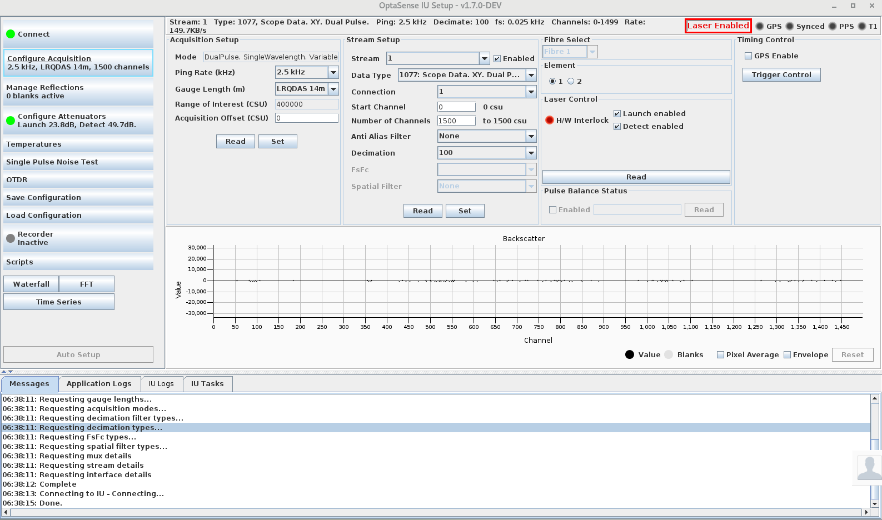This screenshot has width=882, height=520.
Task: Click the grey Recorder inactive status icon
Action: click(x=11, y=238)
